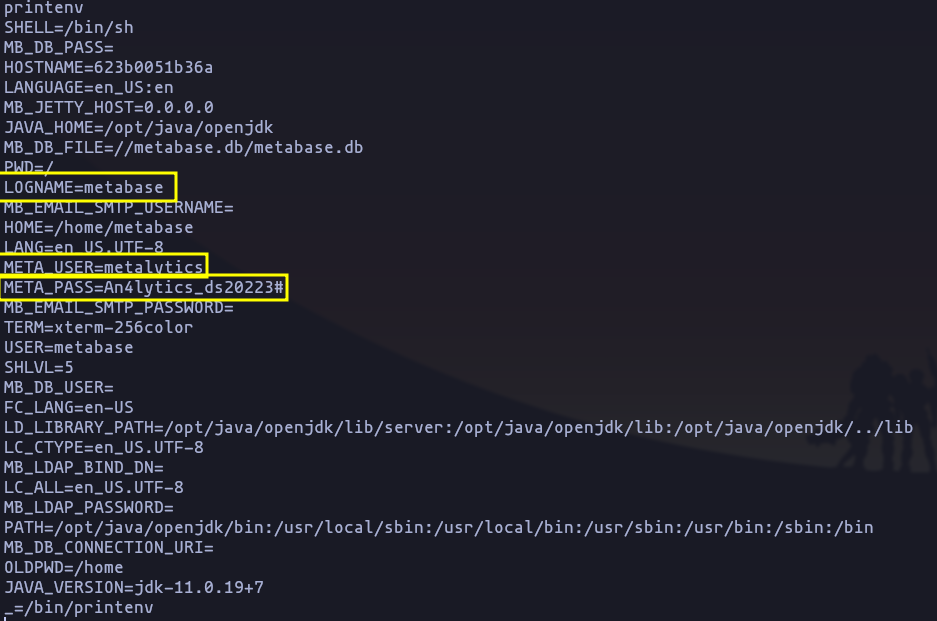This screenshot has width=937, height=621.
Task: Click the MB_DB_FILE metabase.db path line
Action: (183, 148)
